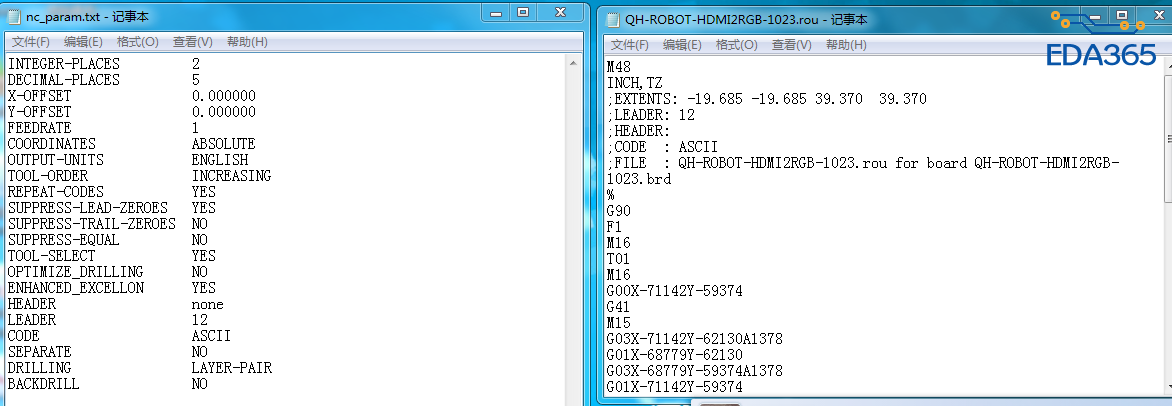Click the G01X-68779Y-62130 line
This screenshot has height=406, width=1172.
pyautogui.click(x=674, y=354)
